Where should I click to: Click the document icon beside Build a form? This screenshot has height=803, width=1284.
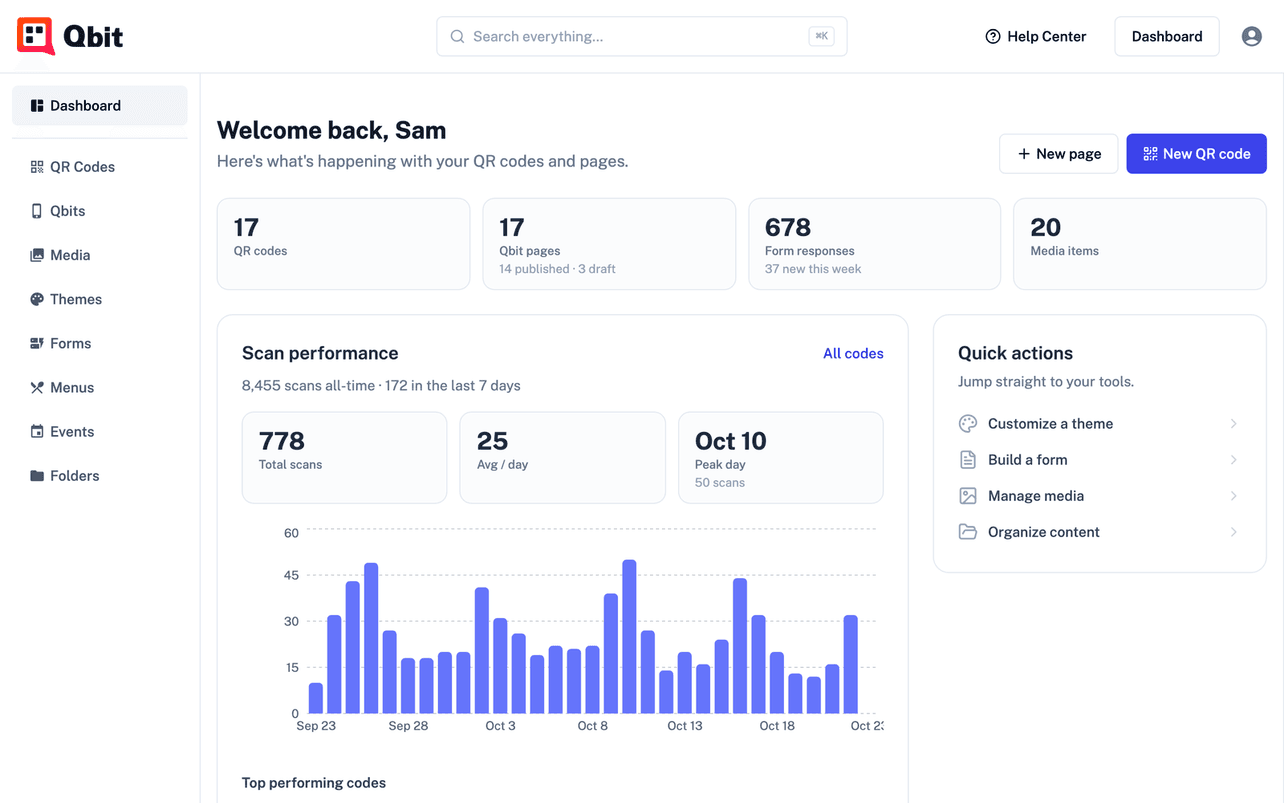tap(967, 460)
